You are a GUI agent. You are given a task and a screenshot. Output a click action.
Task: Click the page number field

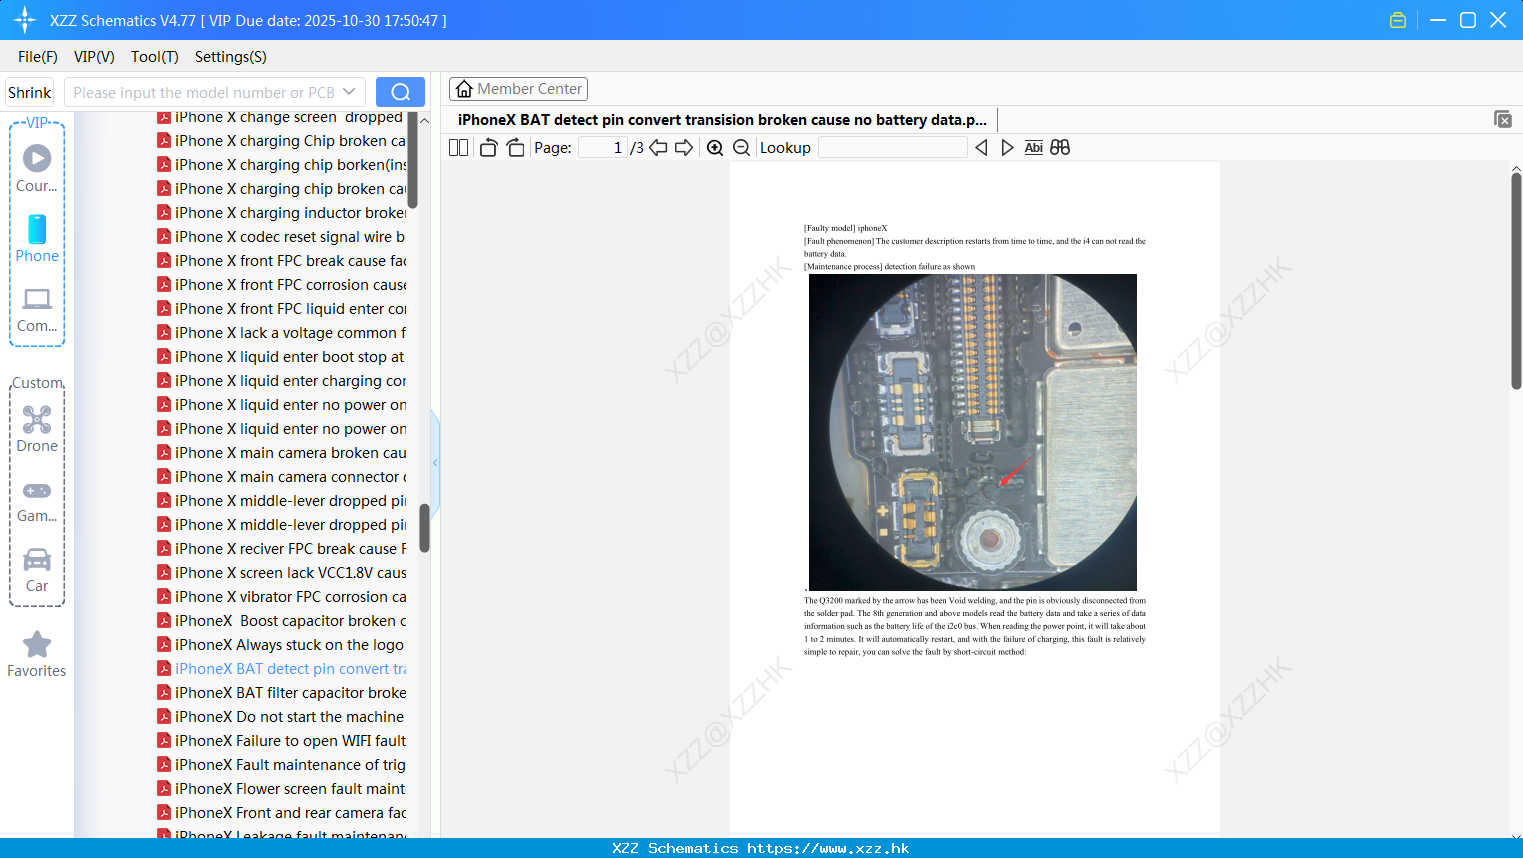click(602, 148)
